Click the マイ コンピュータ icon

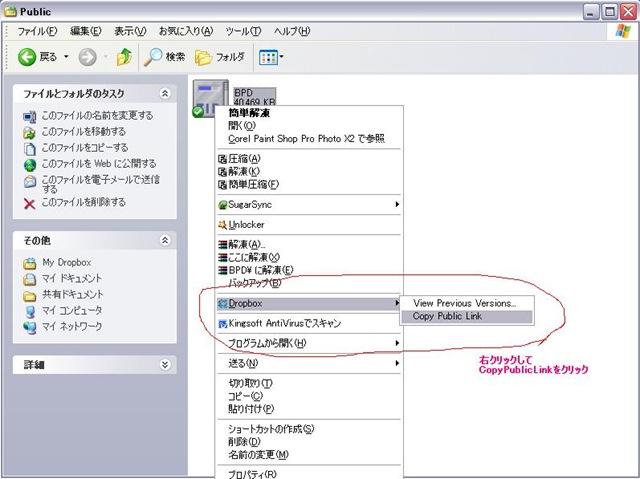pos(30,311)
